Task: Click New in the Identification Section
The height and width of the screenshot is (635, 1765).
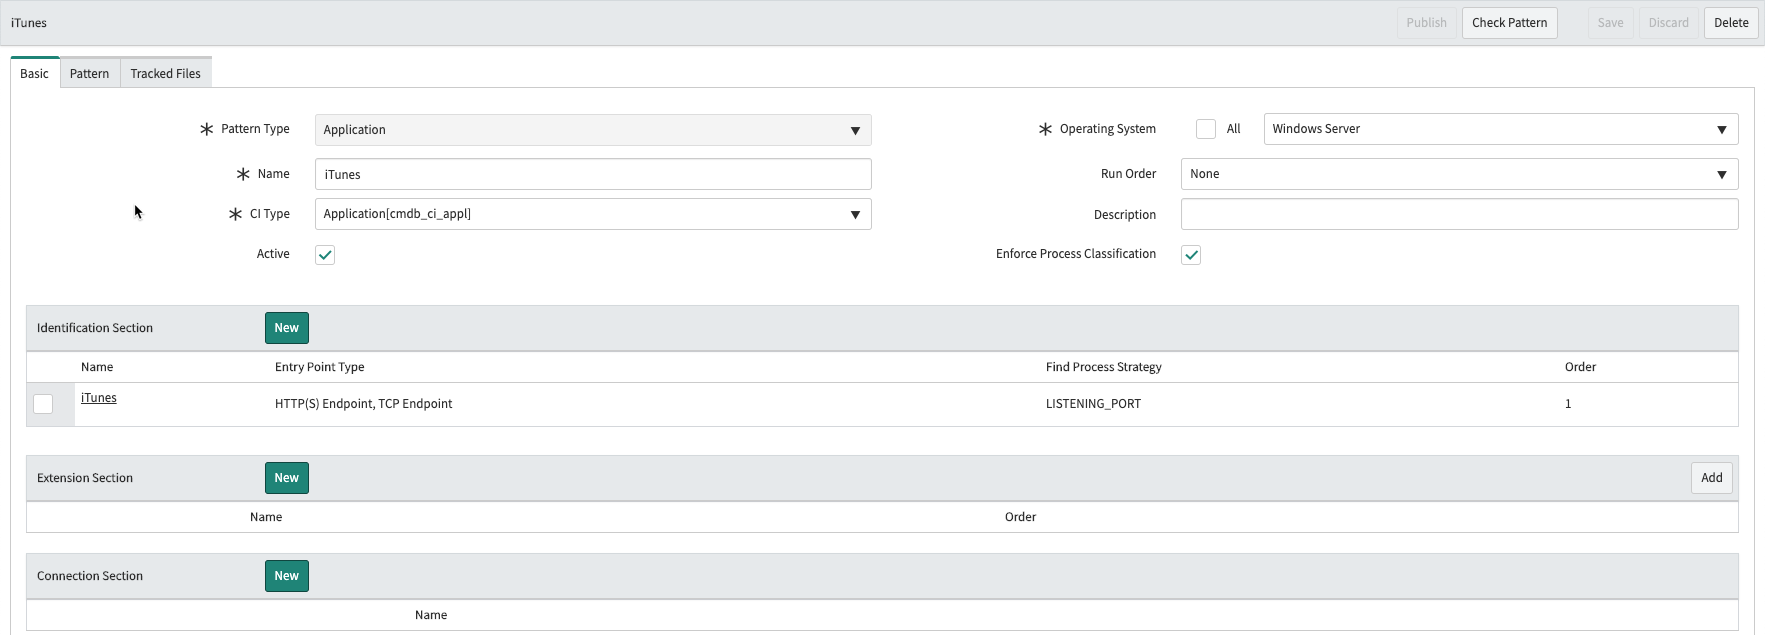Action: (x=287, y=328)
